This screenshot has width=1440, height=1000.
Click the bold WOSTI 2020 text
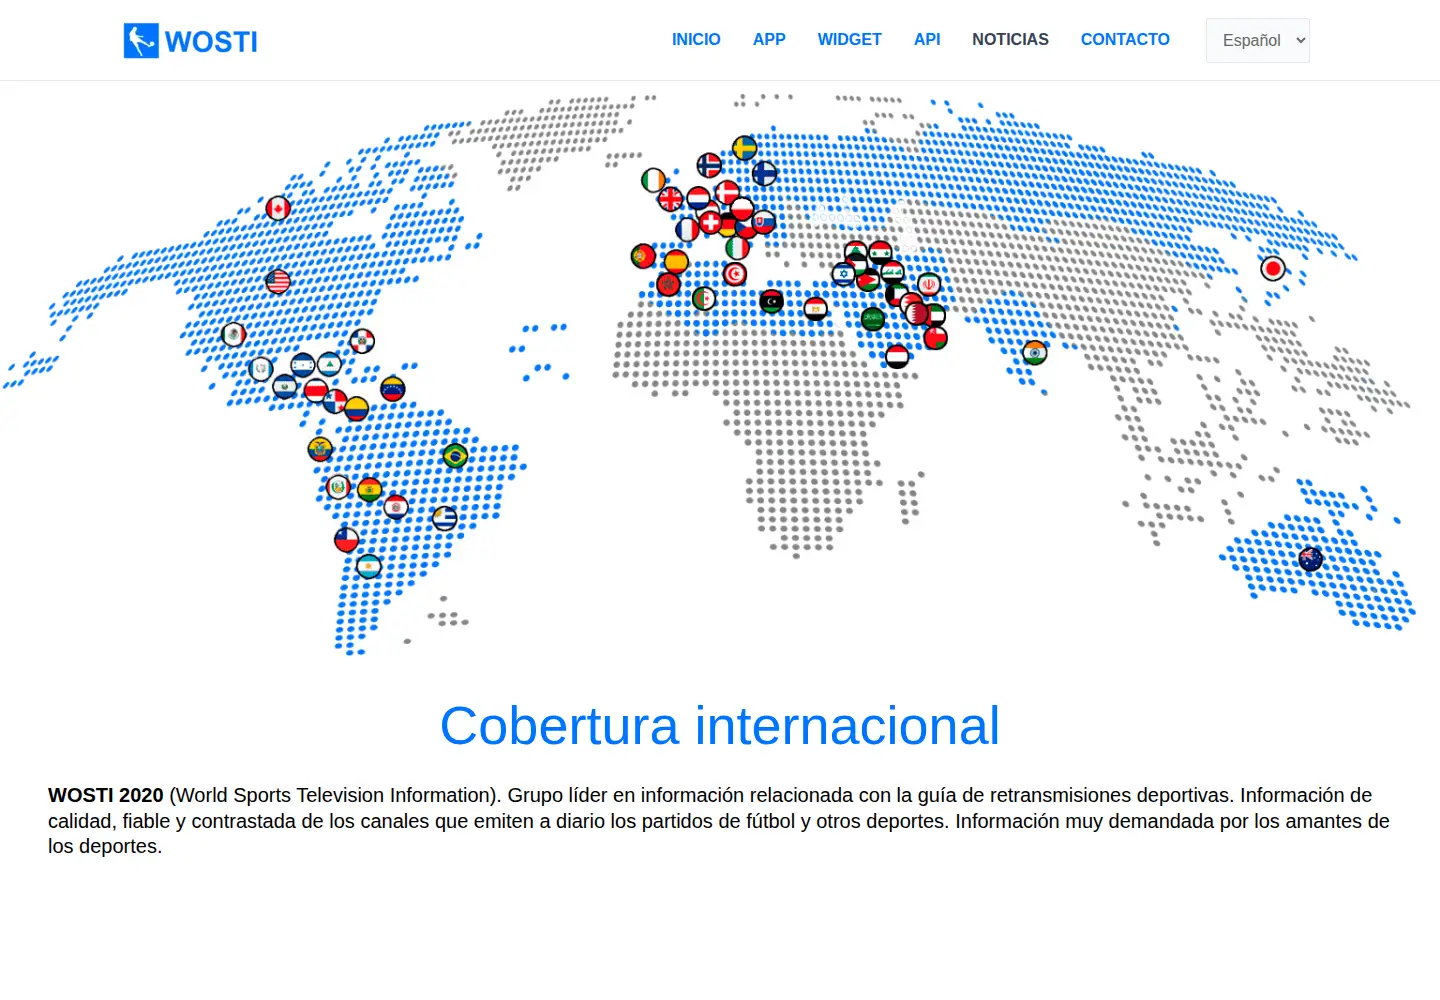click(106, 795)
